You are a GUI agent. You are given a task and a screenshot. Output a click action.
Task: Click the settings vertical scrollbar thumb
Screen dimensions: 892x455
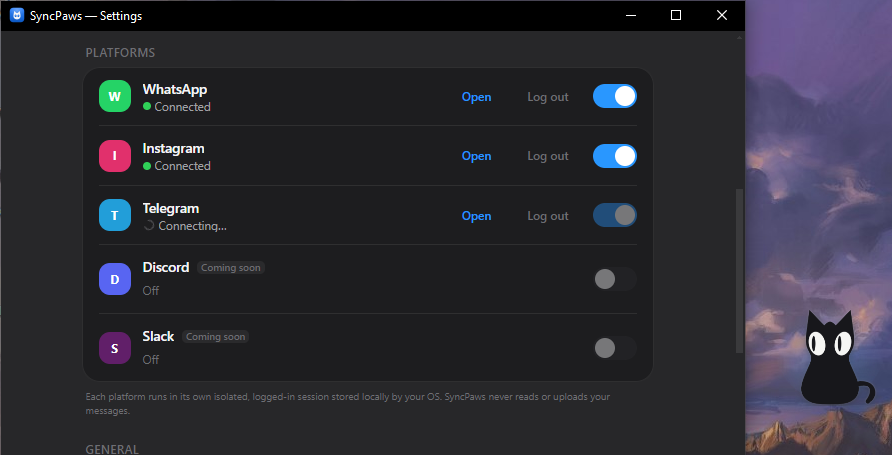(x=740, y=271)
